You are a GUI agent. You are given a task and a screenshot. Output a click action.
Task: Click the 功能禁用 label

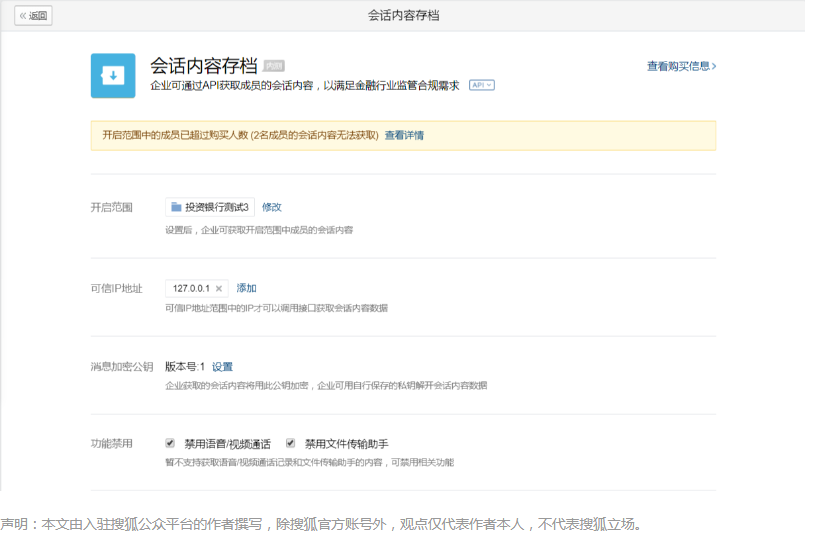pos(112,443)
